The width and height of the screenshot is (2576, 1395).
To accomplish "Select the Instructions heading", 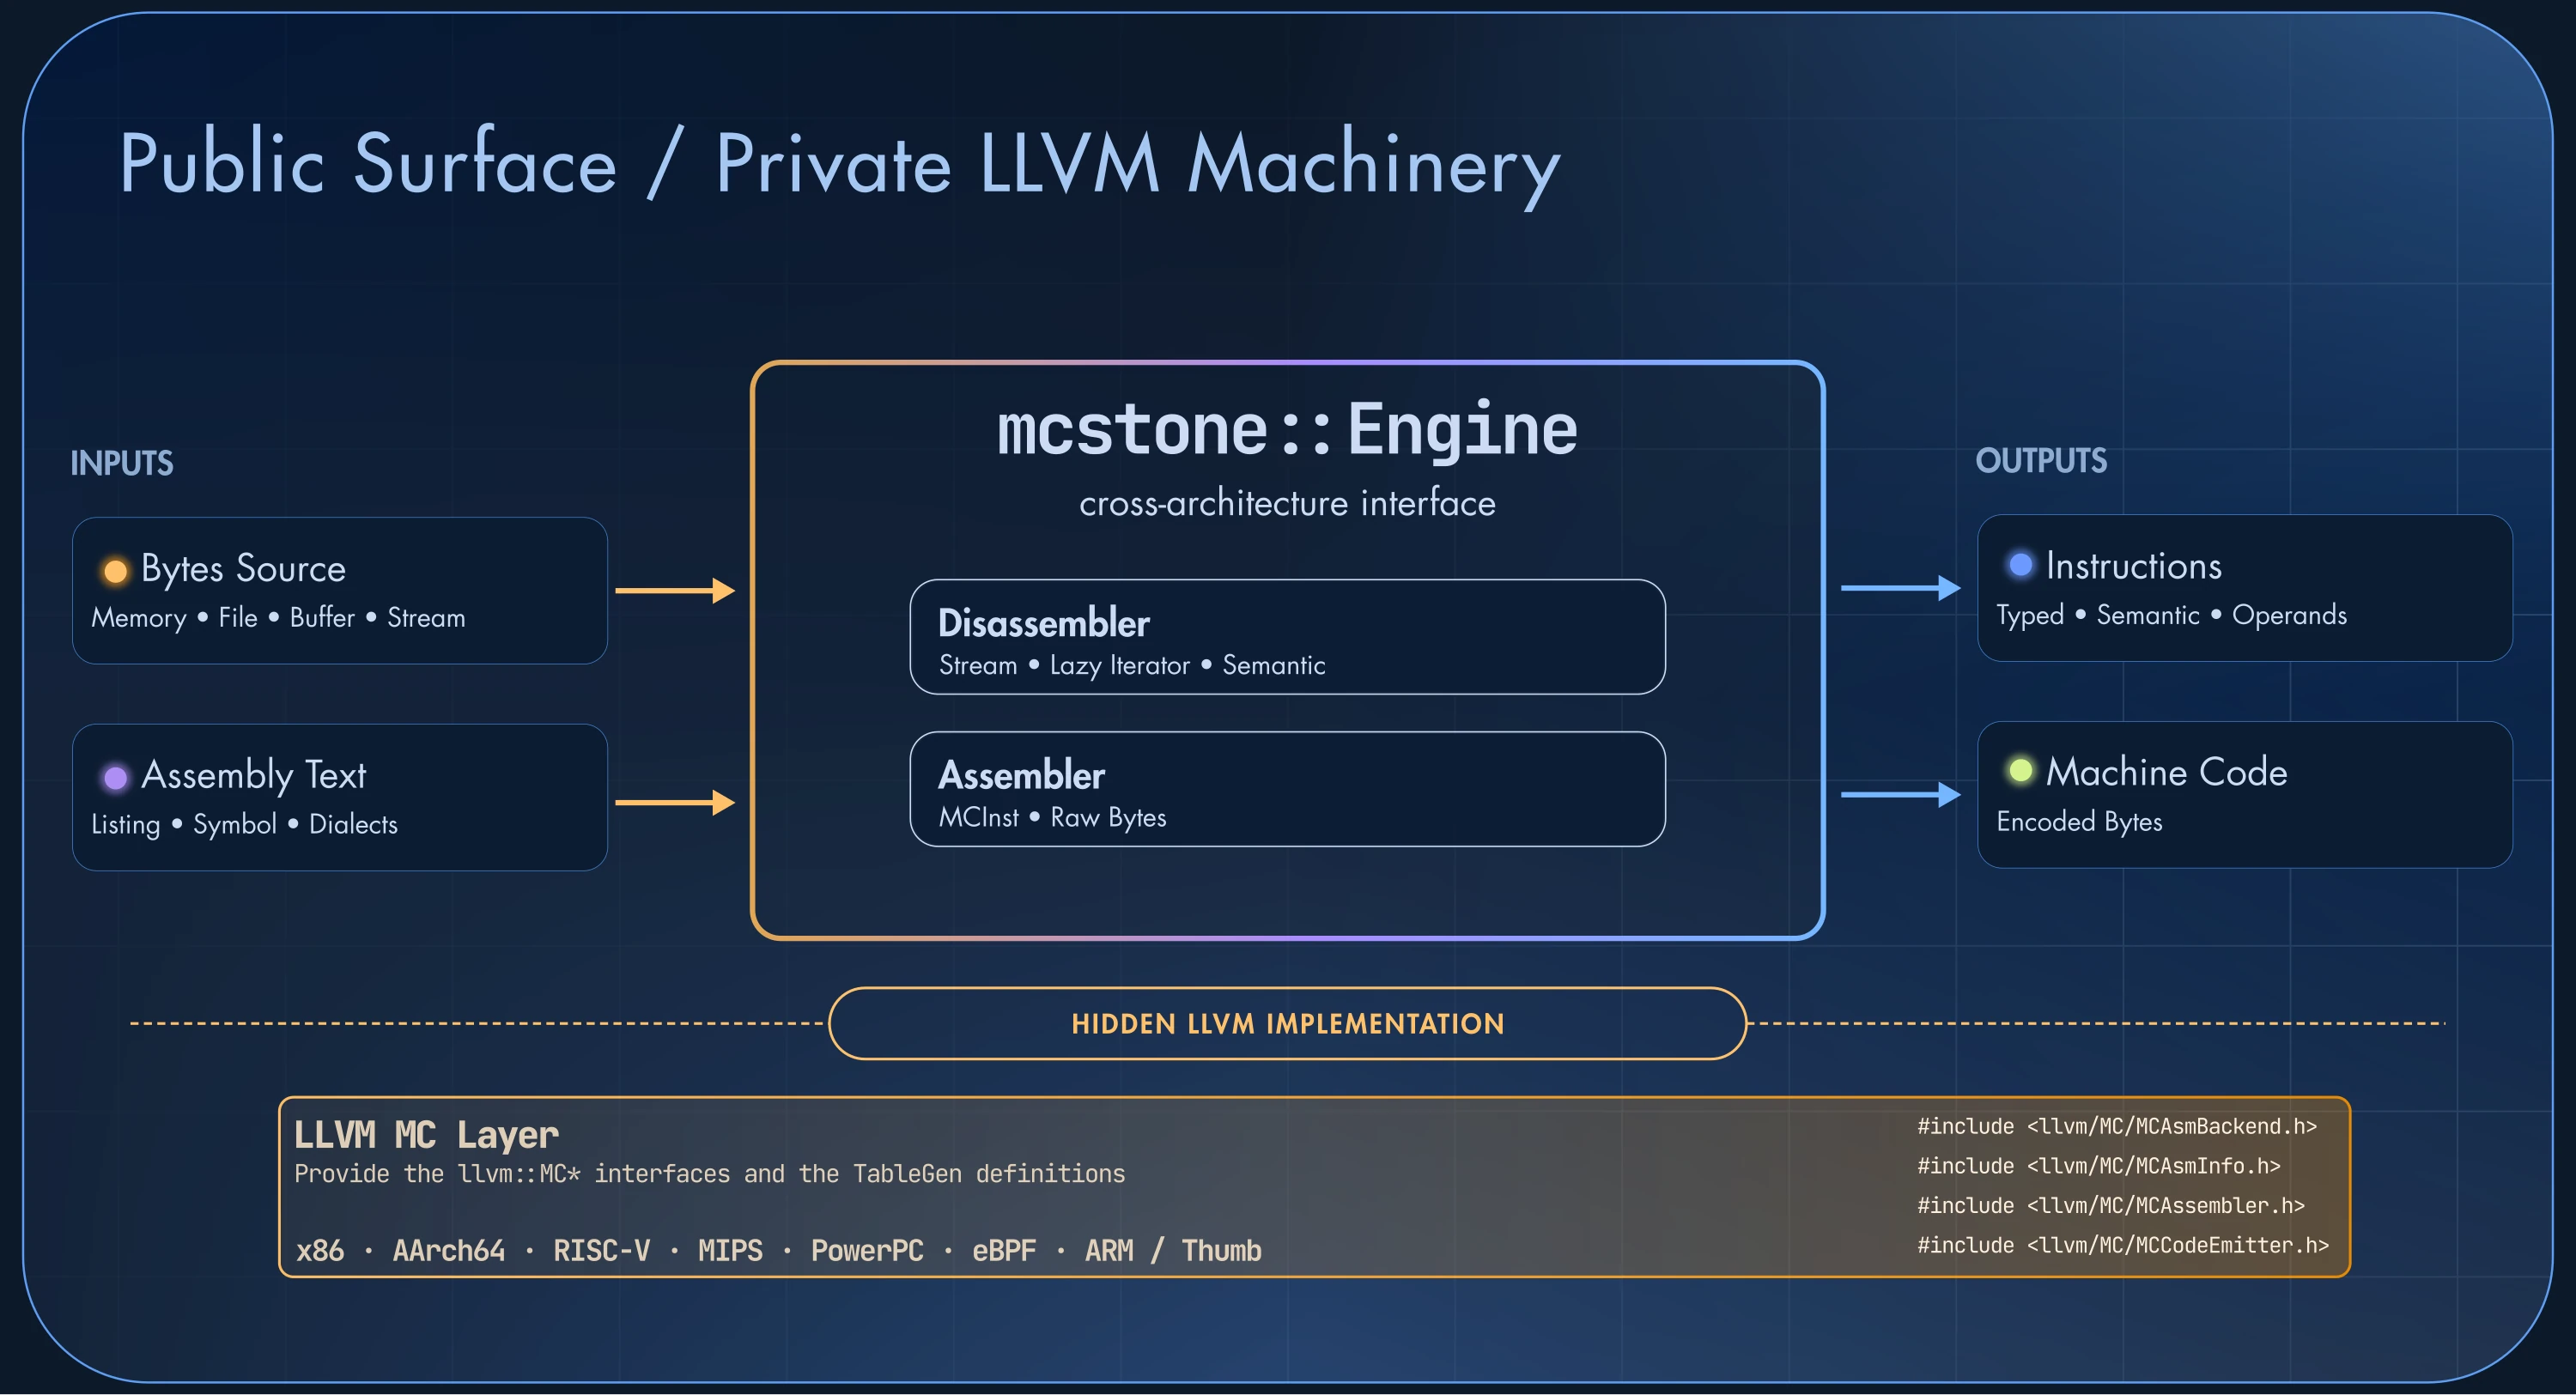I will (x=2133, y=566).
